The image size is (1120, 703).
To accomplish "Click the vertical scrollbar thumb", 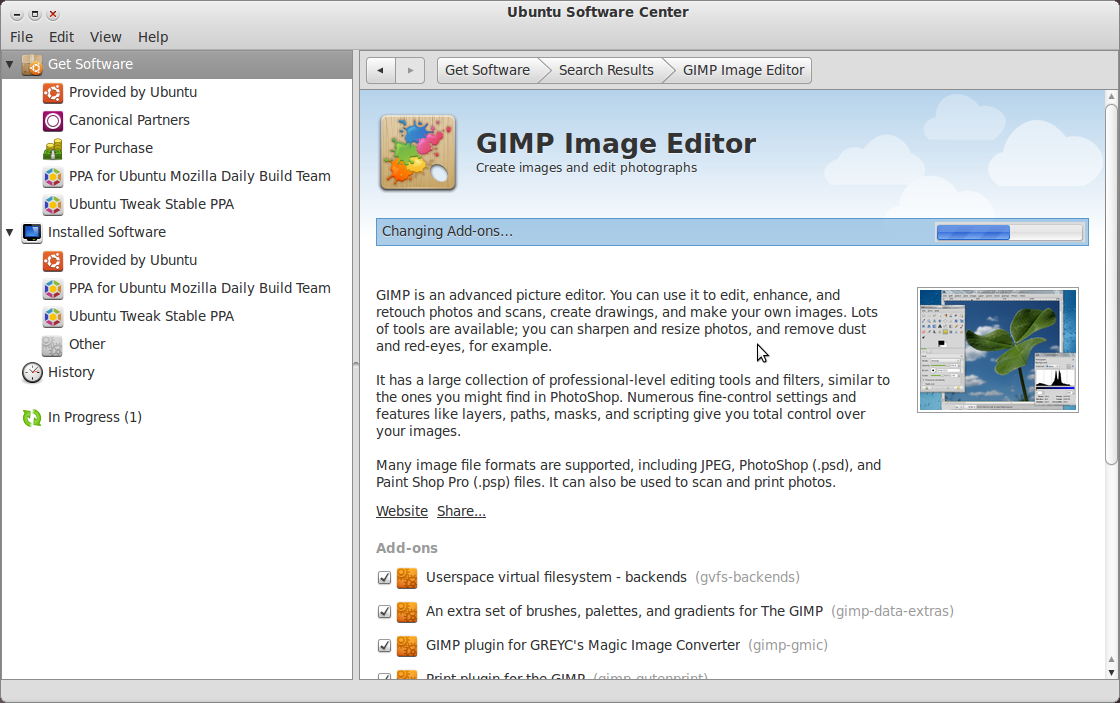I will [1111, 284].
